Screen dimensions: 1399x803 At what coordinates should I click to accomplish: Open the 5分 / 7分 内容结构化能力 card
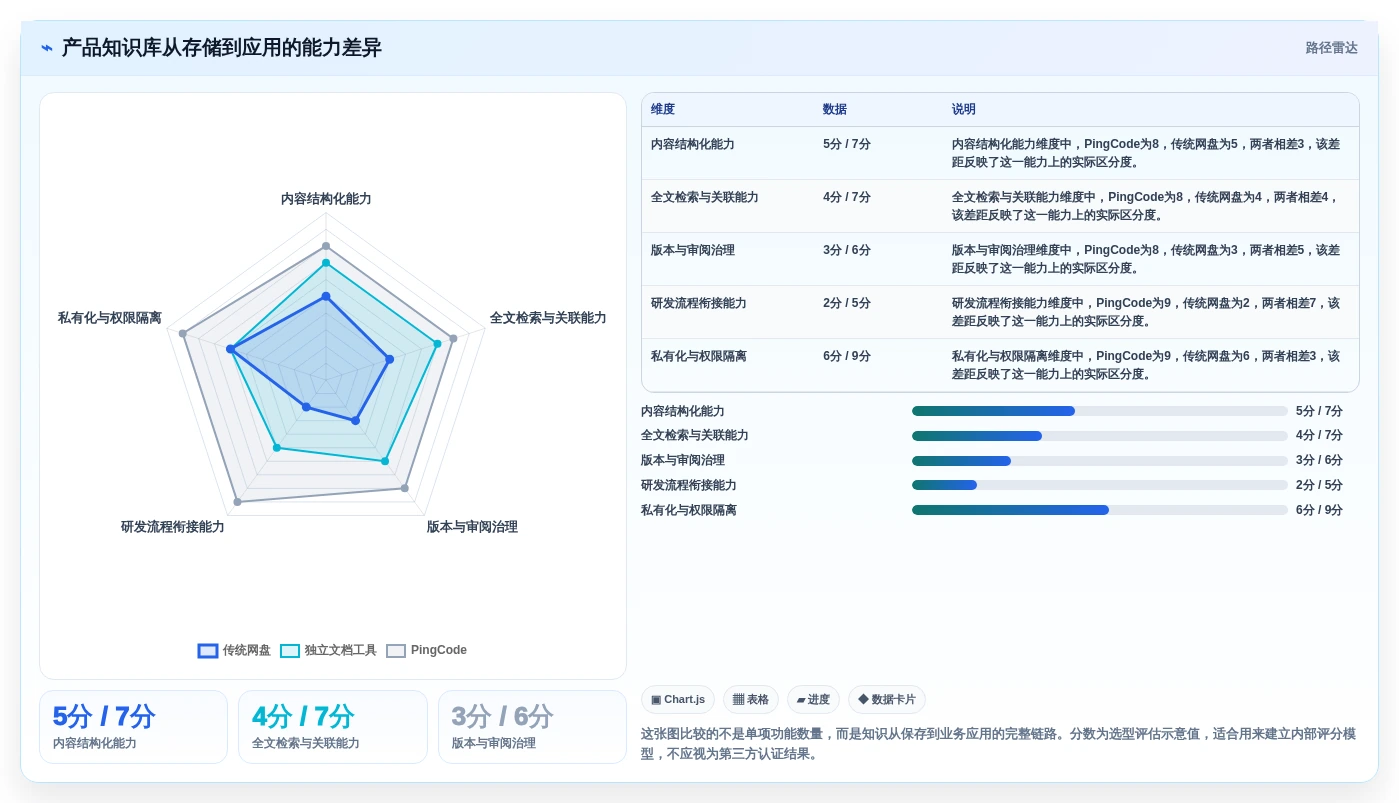133,727
